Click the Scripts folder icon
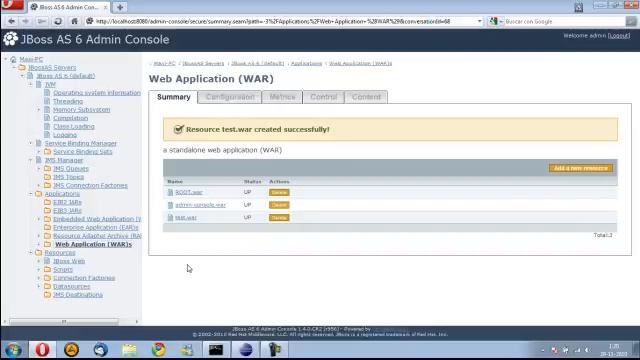 pyautogui.click(x=47, y=269)
